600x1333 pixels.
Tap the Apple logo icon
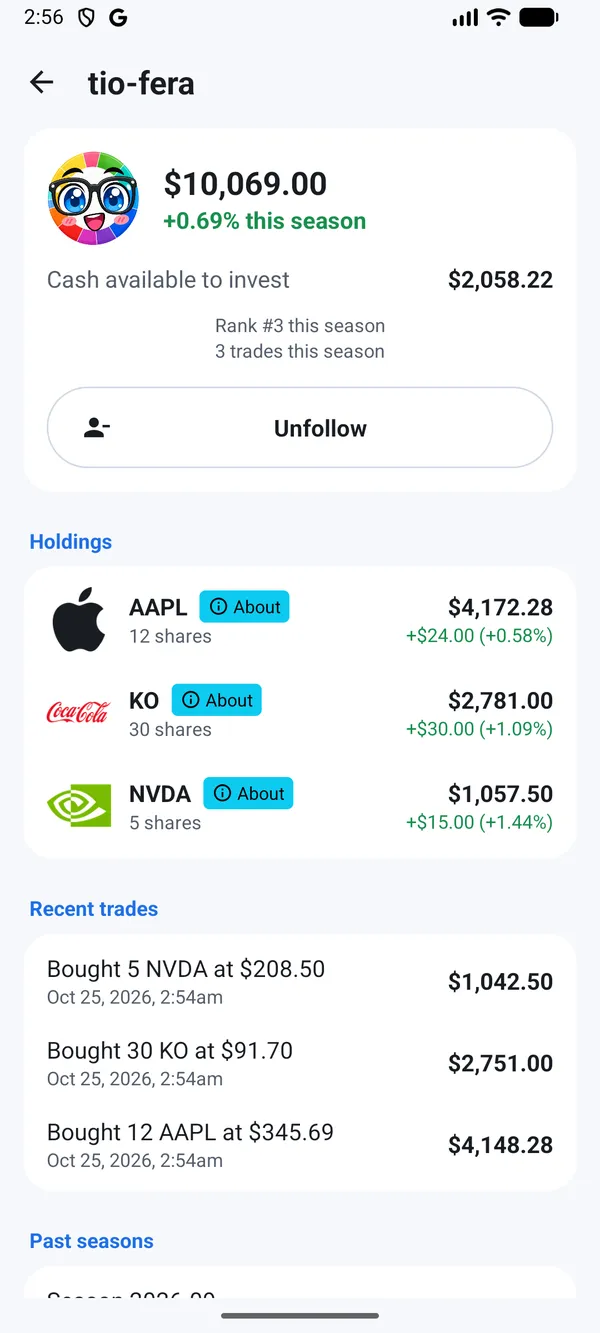pos(79,620)
